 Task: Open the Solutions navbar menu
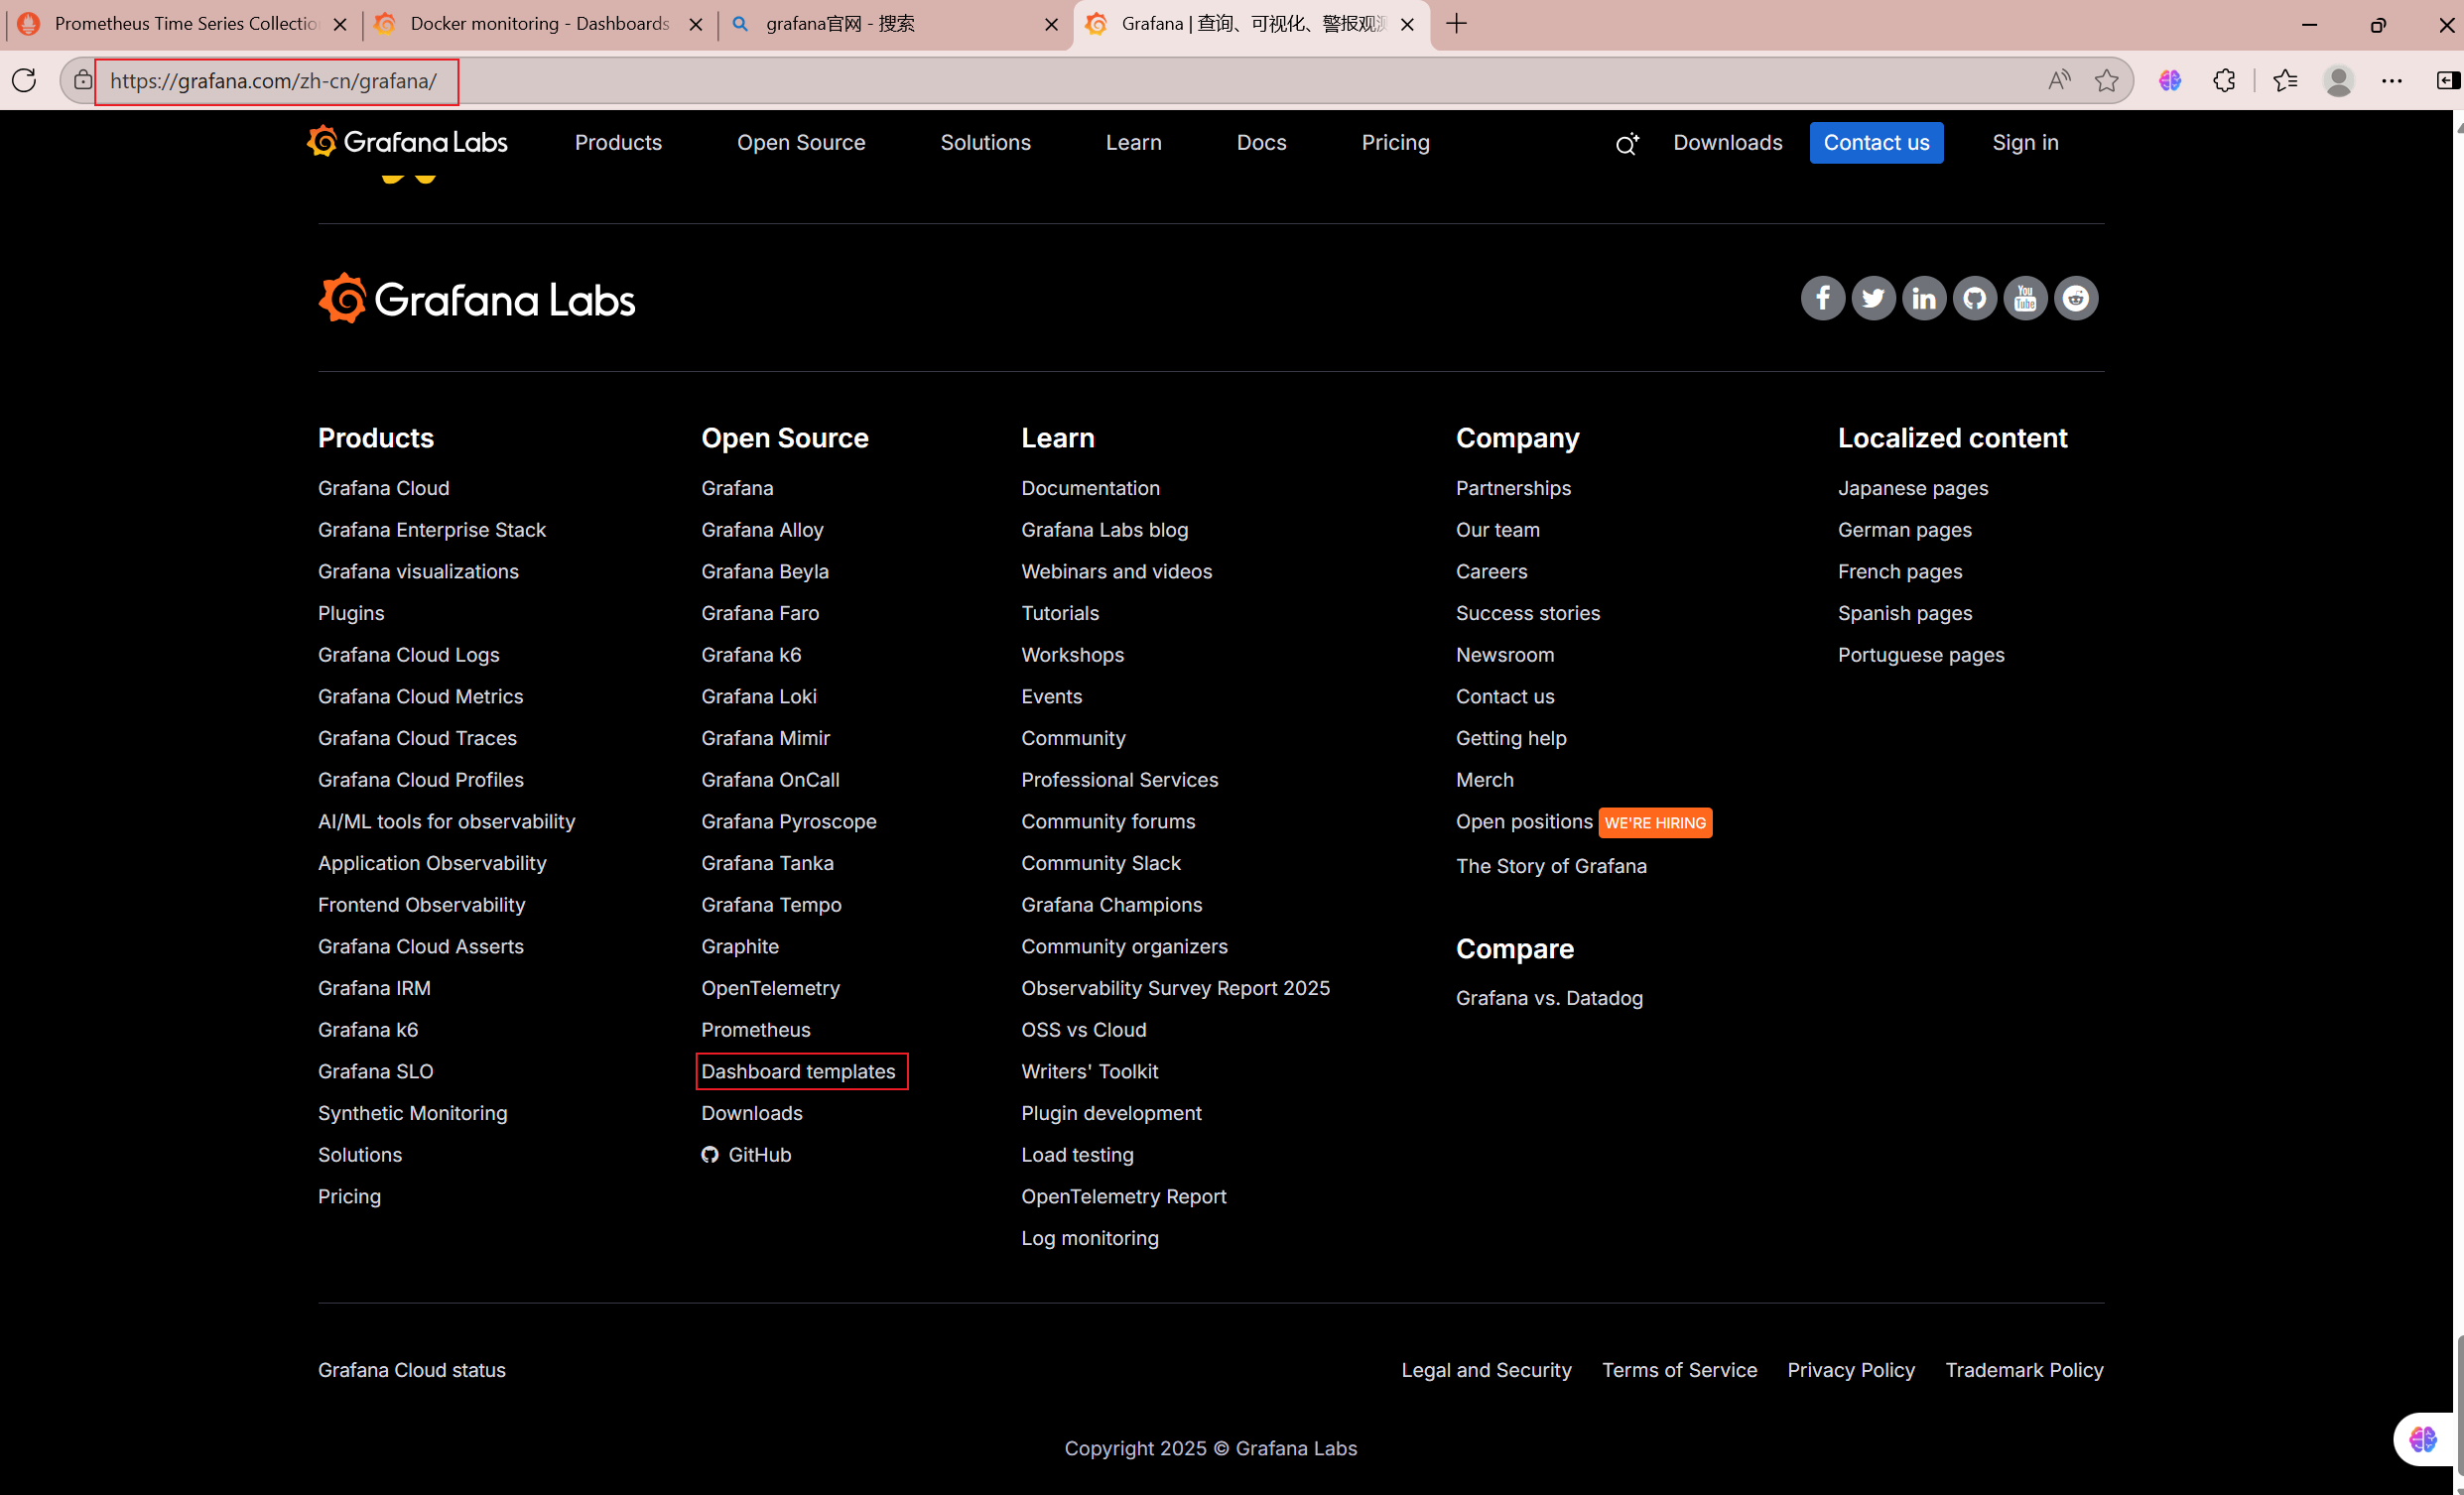coord(985,142)
